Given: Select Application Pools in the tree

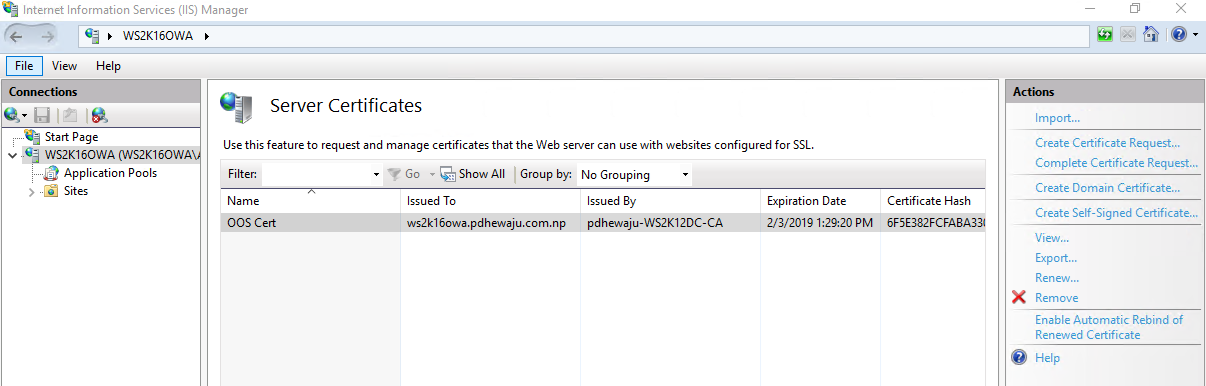Looking at the screenshot, I should click(110, 173).
